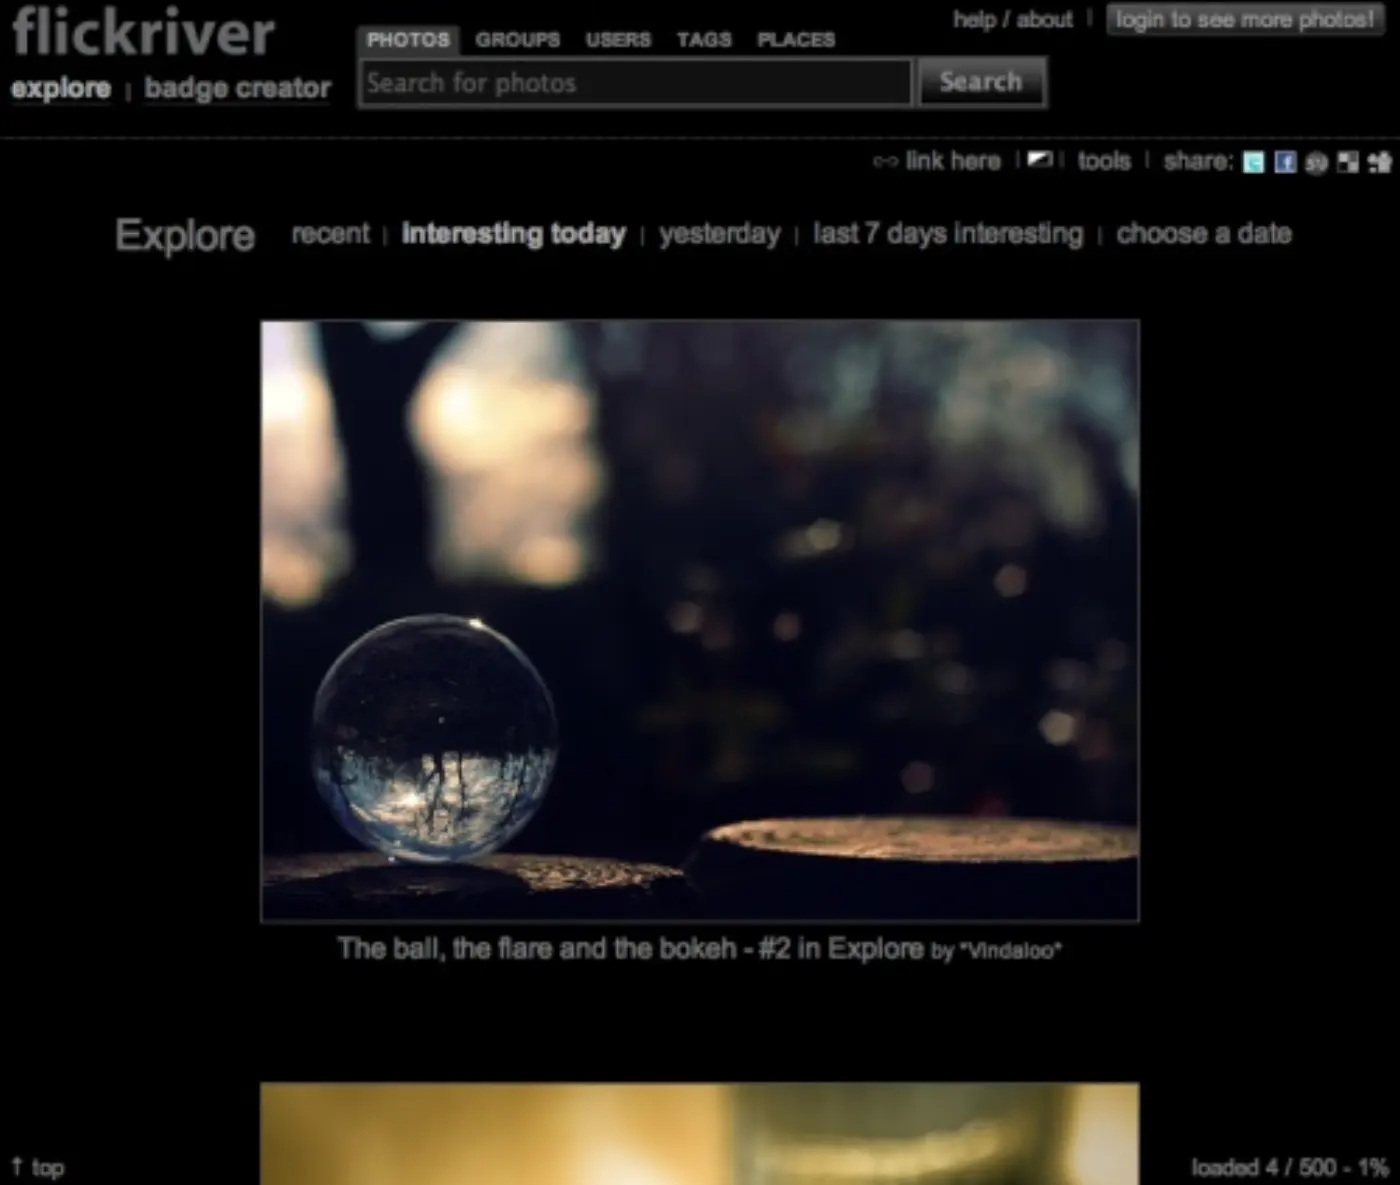Viewport: 1400px width, 1185px height.
Task: Open the tools menu
Action: 1104,161
